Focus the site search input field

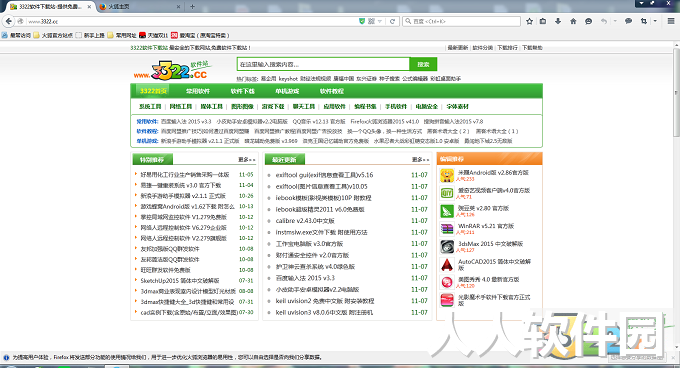tap(323, 64)
